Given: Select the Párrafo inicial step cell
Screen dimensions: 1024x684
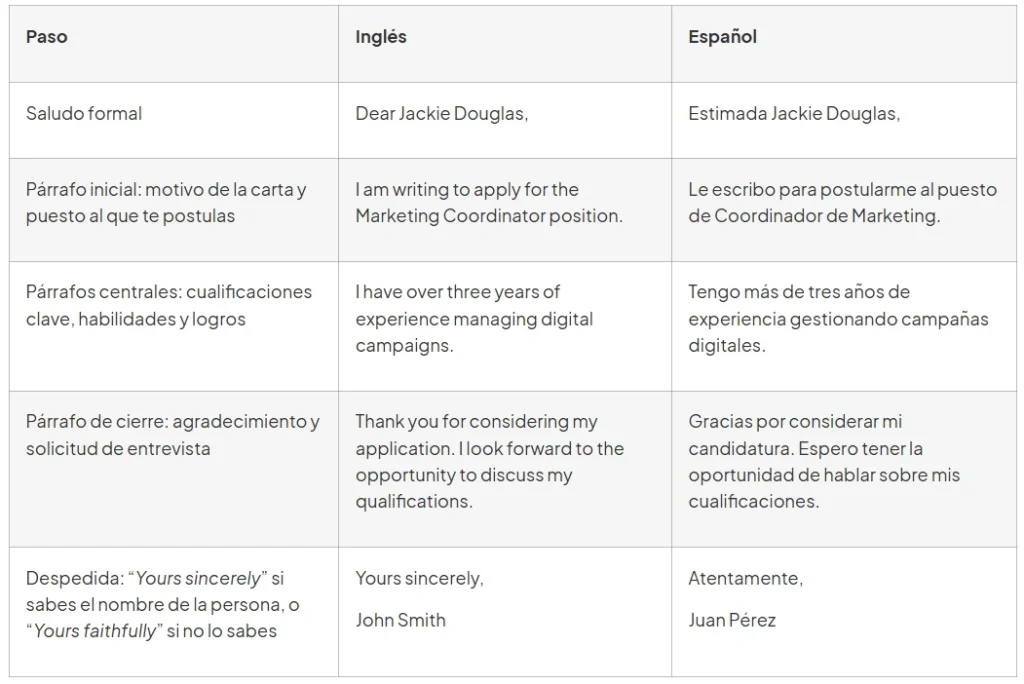Looking at the screenshot, I should click(x=174, y=210).
